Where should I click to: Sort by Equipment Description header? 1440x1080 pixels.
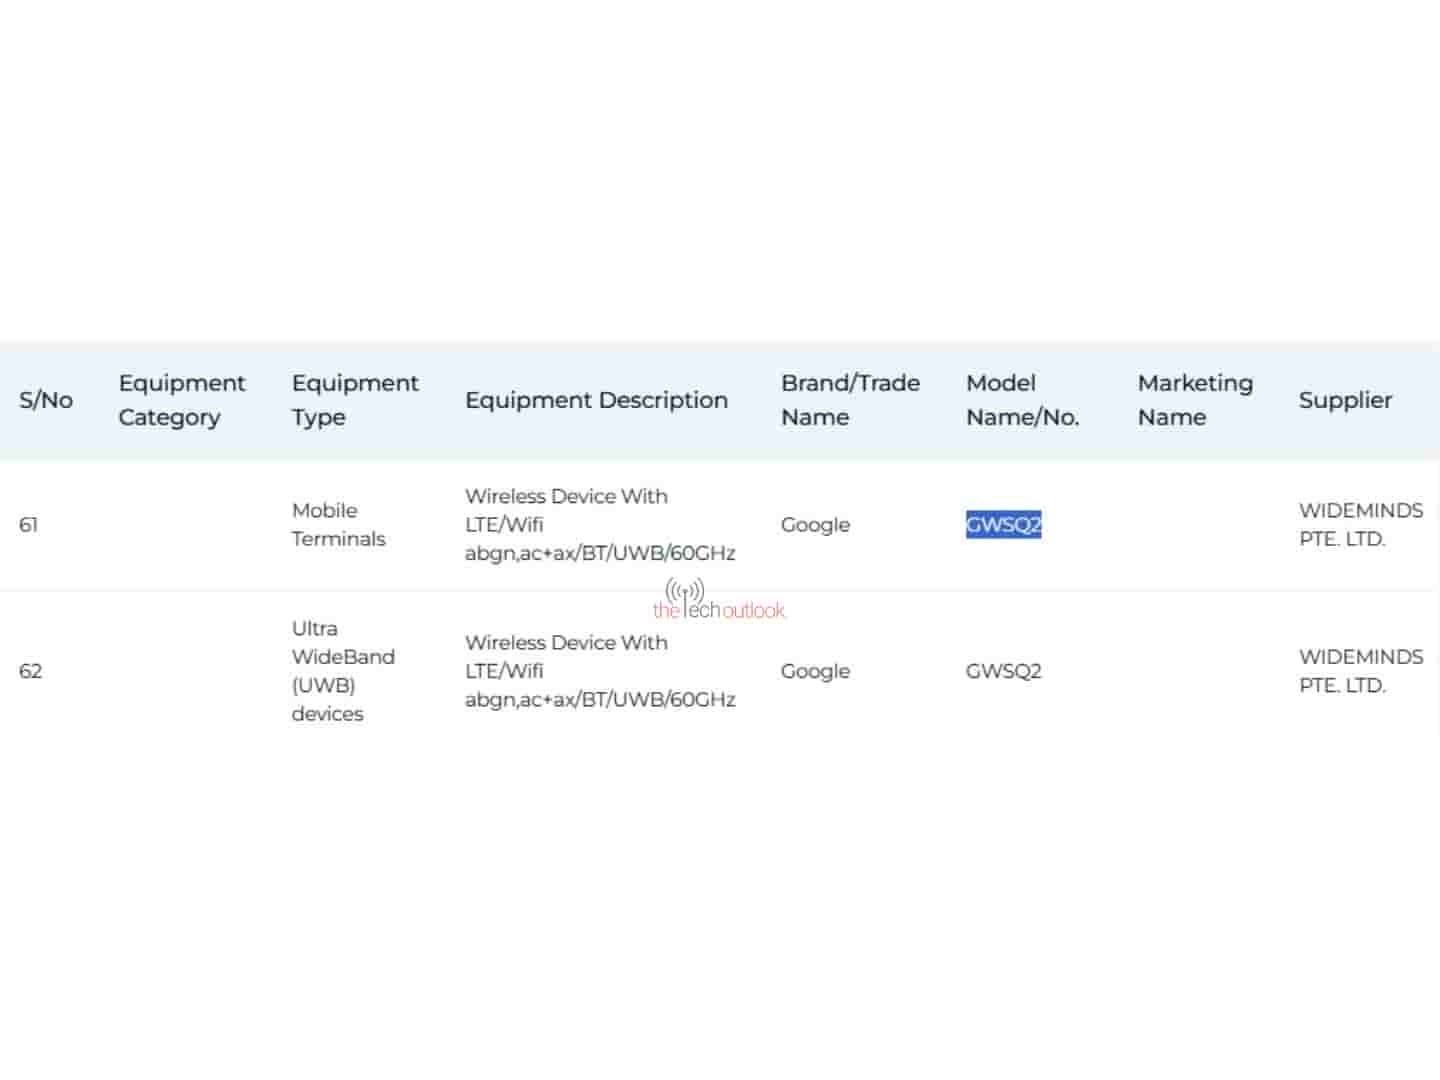pos(596,400)
